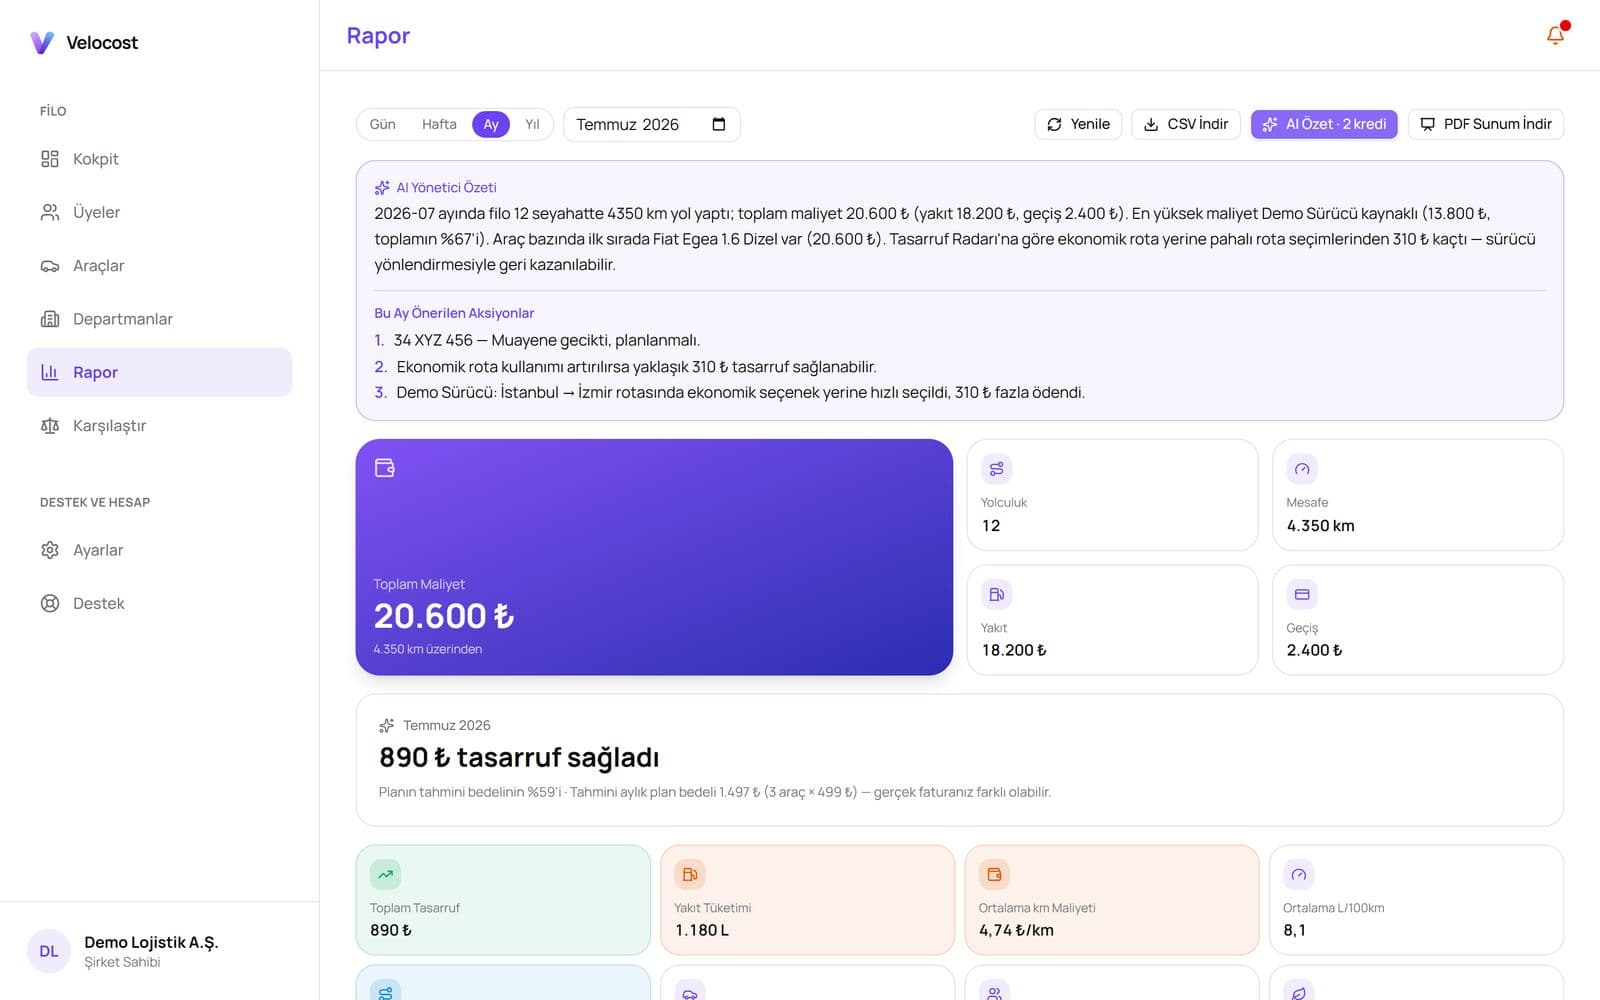The image size is (1600, 1000).
Task: Click the Mesafe 4.350 km card
Action: [1418, 495]
